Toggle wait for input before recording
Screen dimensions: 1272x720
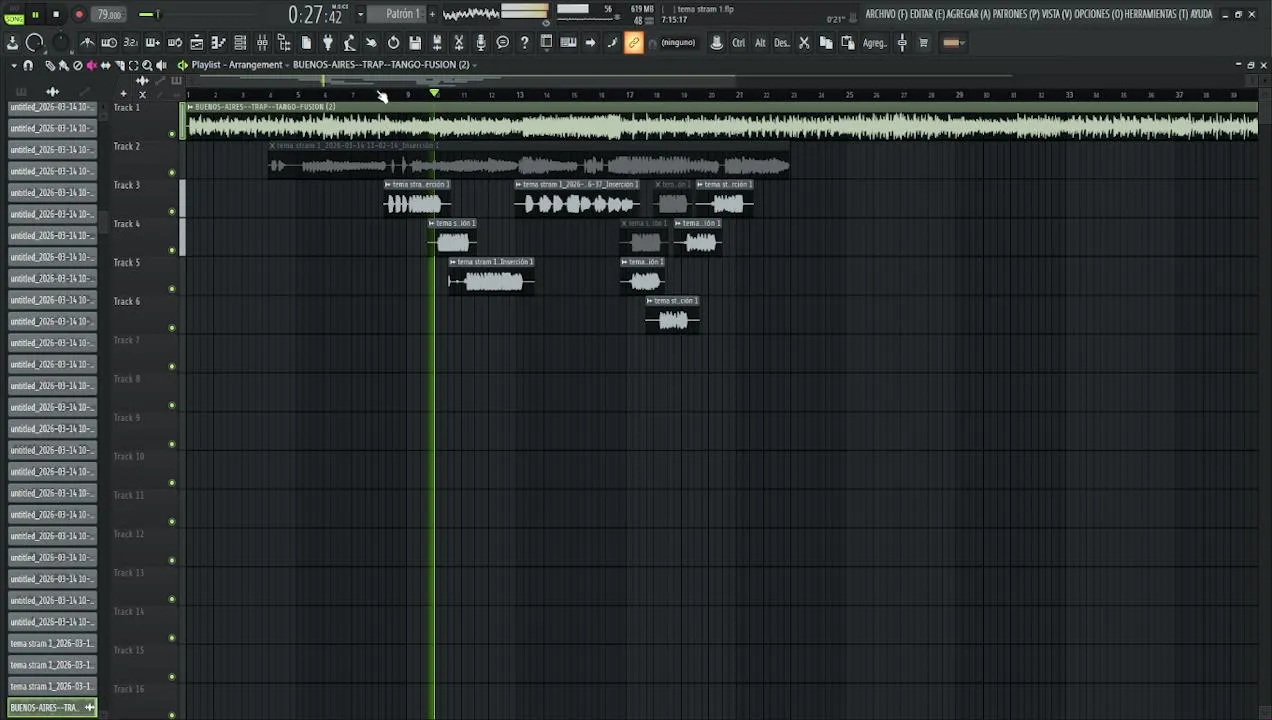(109, 42)
